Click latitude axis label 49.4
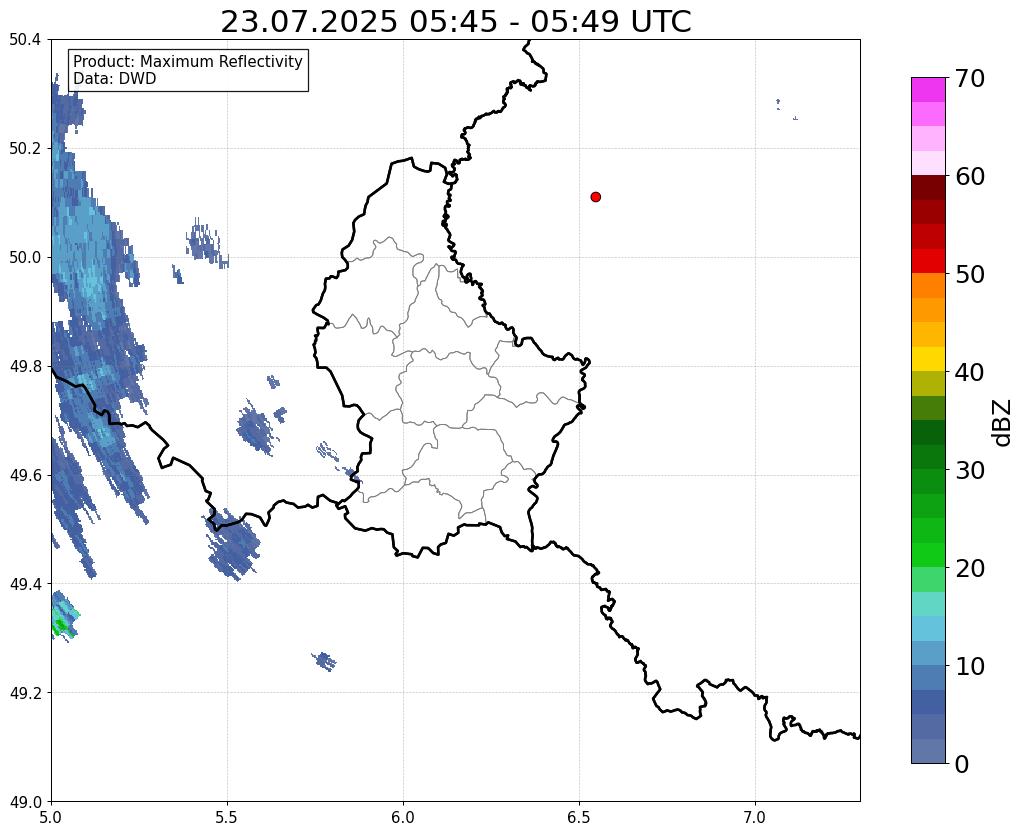 25,584
